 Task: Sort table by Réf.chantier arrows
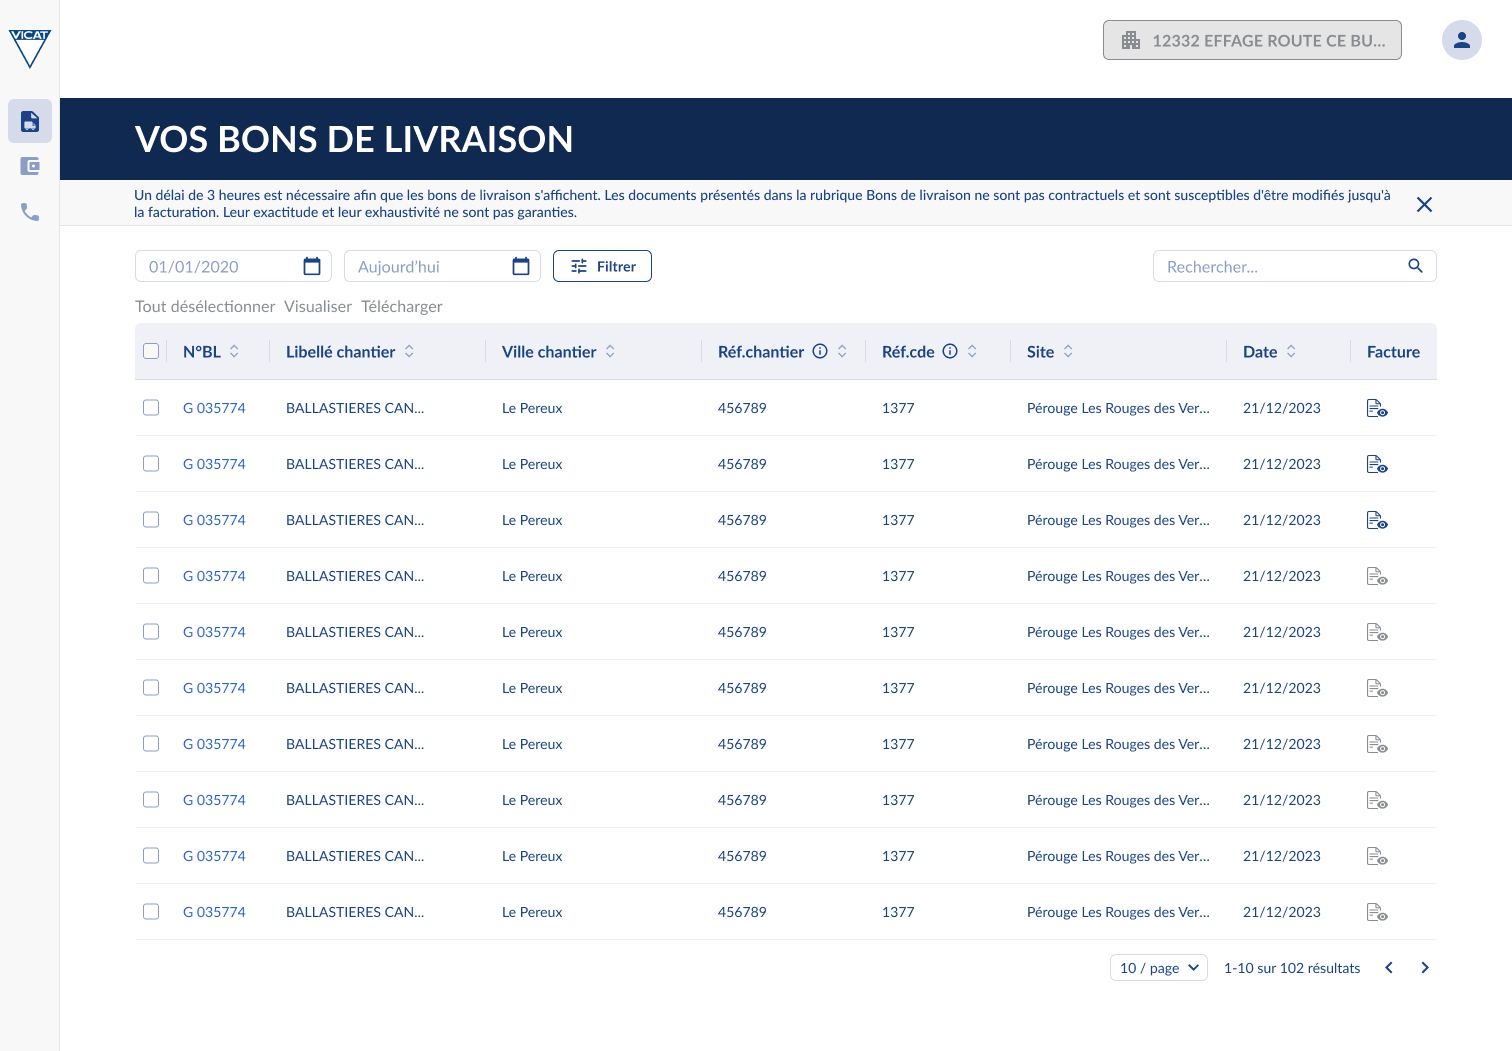pyautogui.click(x=842, y=351)
